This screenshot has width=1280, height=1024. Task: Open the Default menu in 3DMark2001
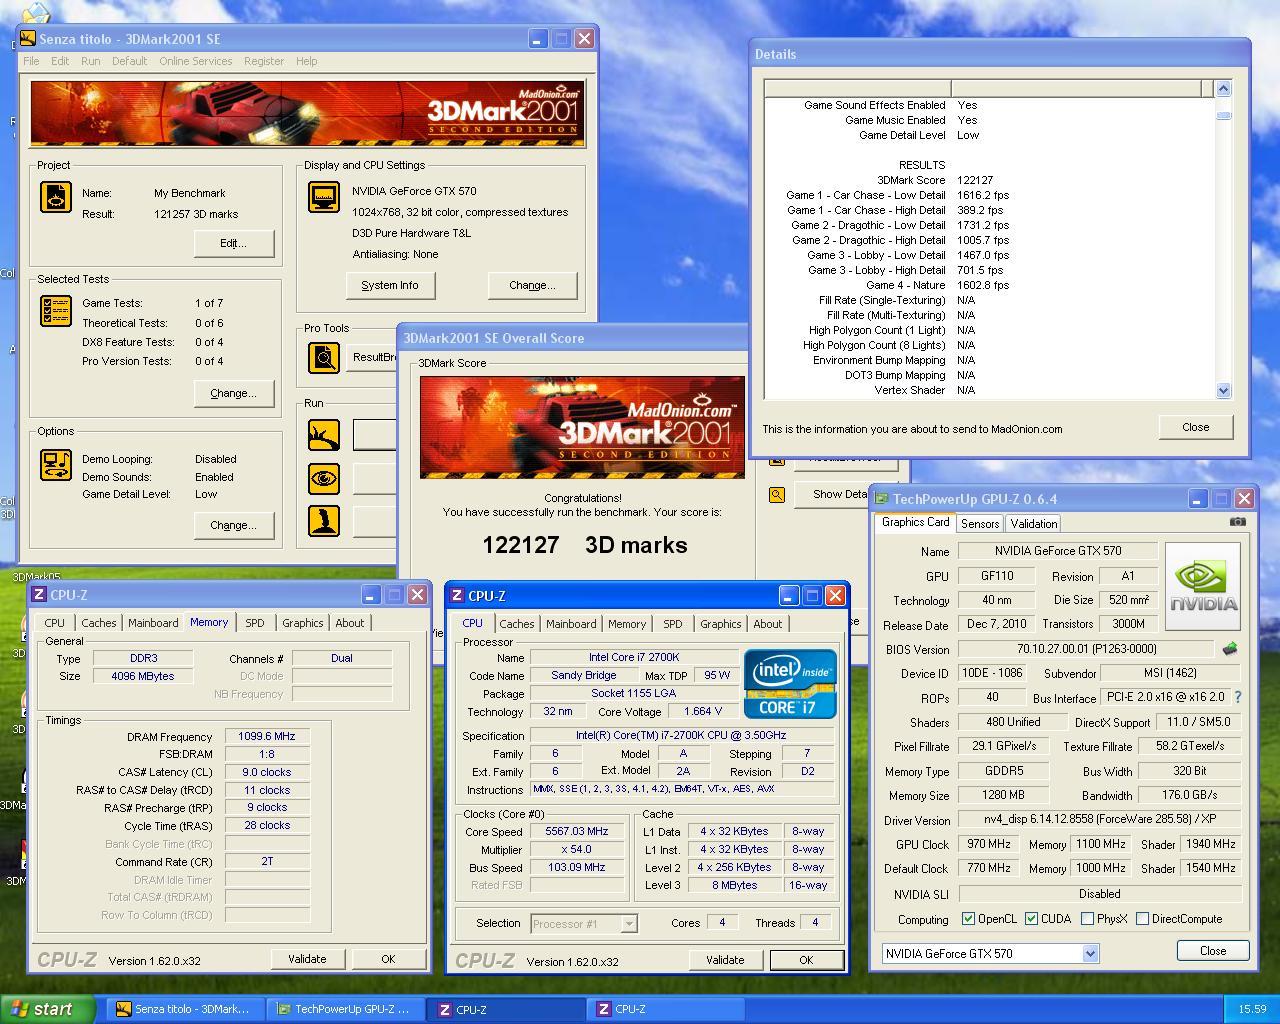tap(130, 61)
